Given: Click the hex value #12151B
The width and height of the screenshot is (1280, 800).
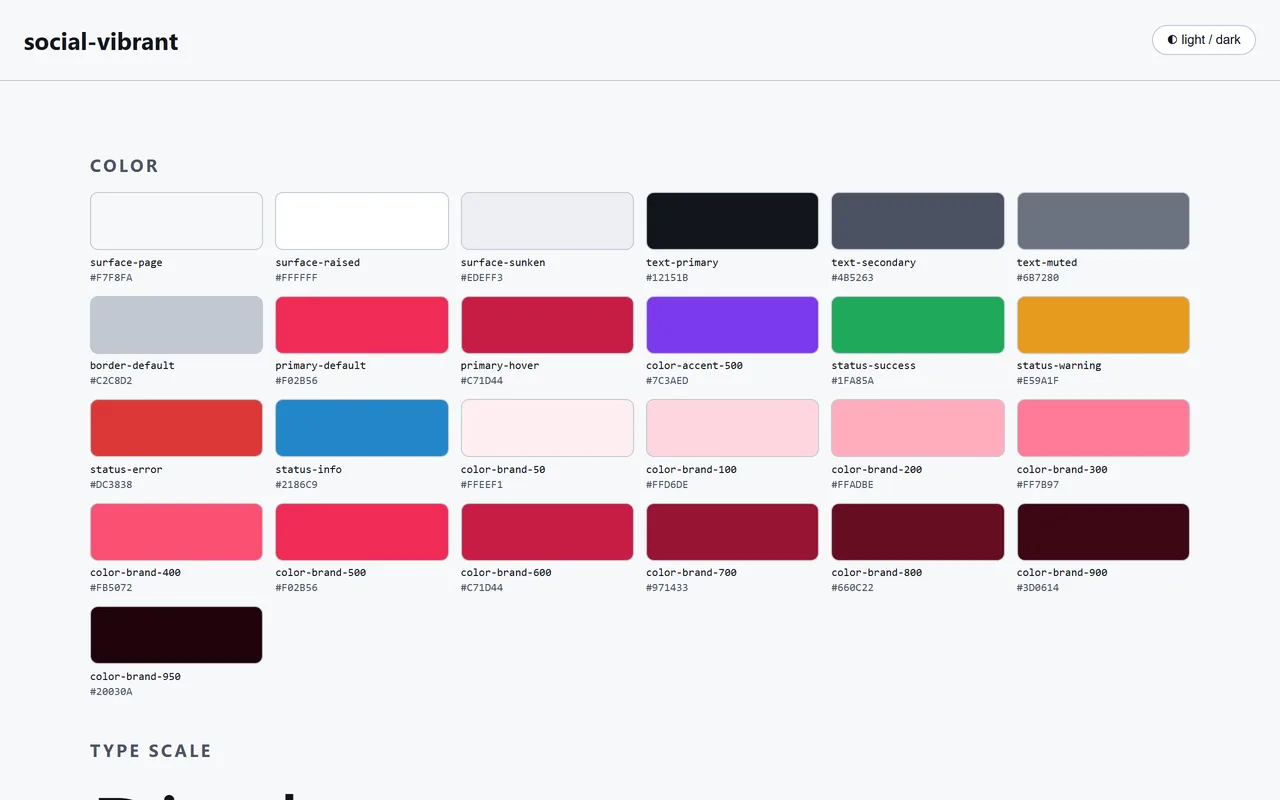Looking at the screenshot, I should pyautogui.click(x=667, y=278).
